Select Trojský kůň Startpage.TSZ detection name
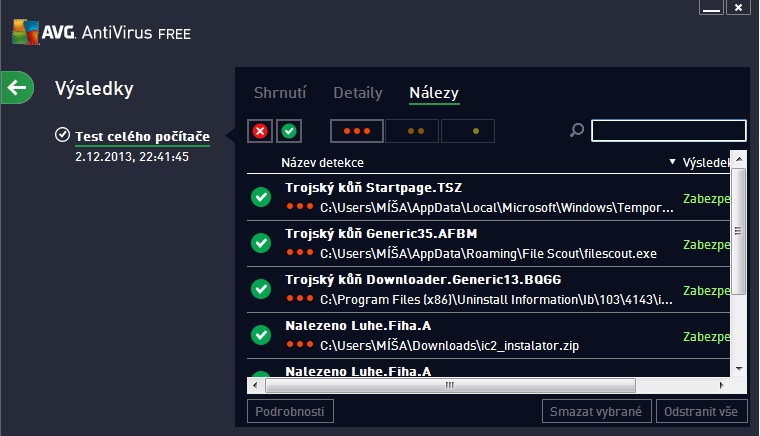The image size is (760, 436). pos(373,188)
